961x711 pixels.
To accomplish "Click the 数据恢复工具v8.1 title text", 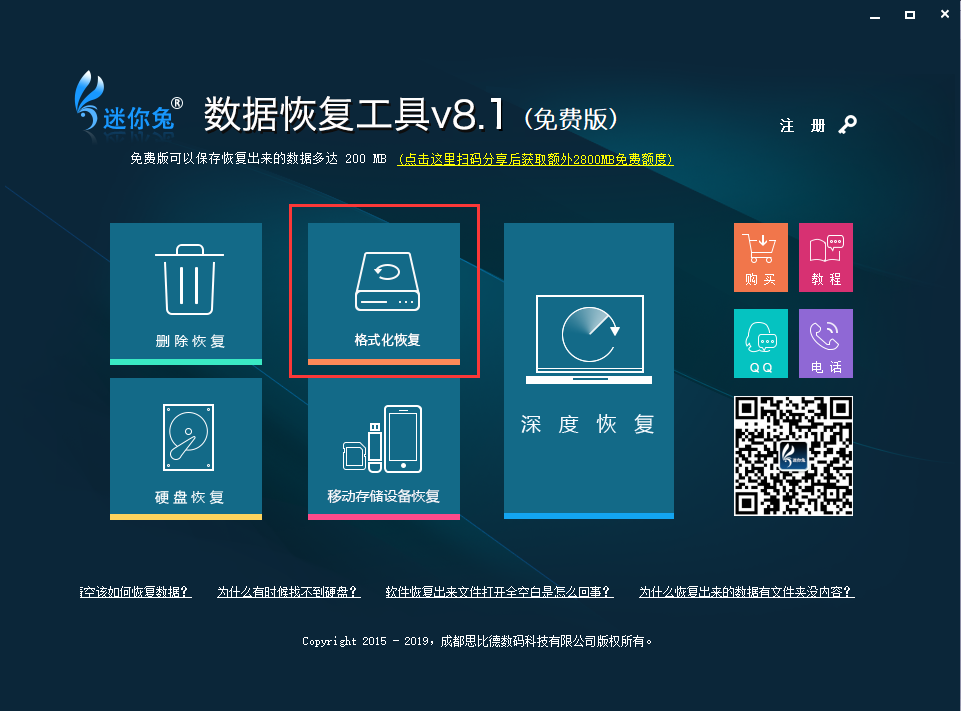I will [354, 114].
